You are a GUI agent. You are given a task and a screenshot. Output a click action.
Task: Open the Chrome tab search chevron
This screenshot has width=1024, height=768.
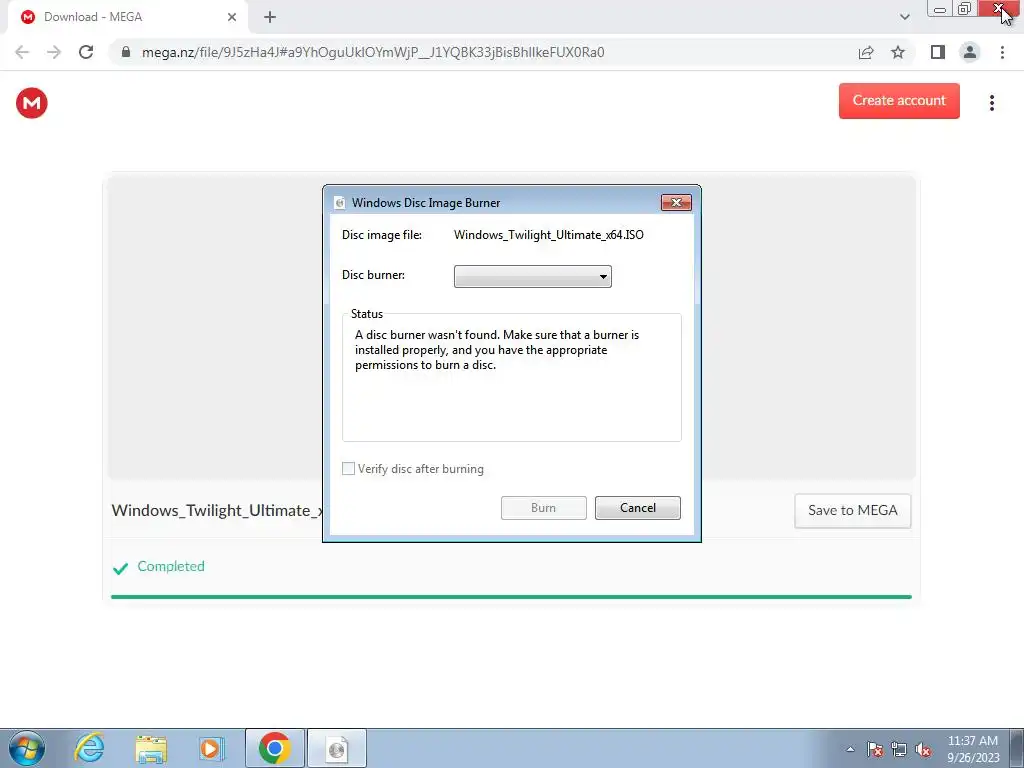coord(904,17)
